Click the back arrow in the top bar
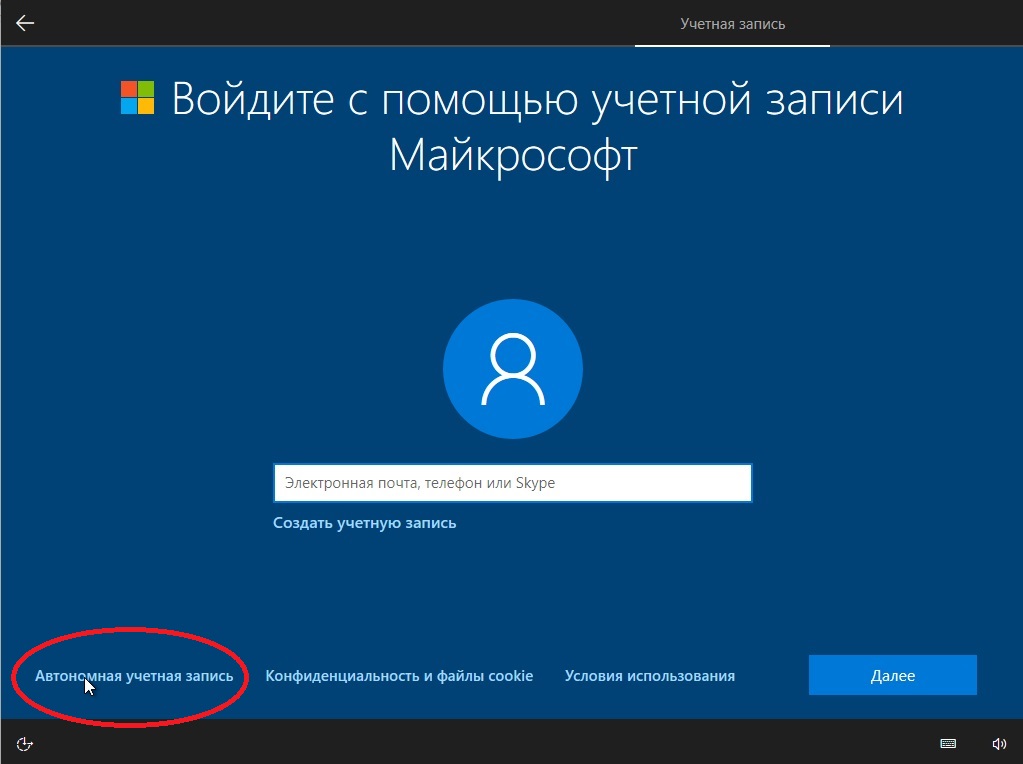 (25, 23)
